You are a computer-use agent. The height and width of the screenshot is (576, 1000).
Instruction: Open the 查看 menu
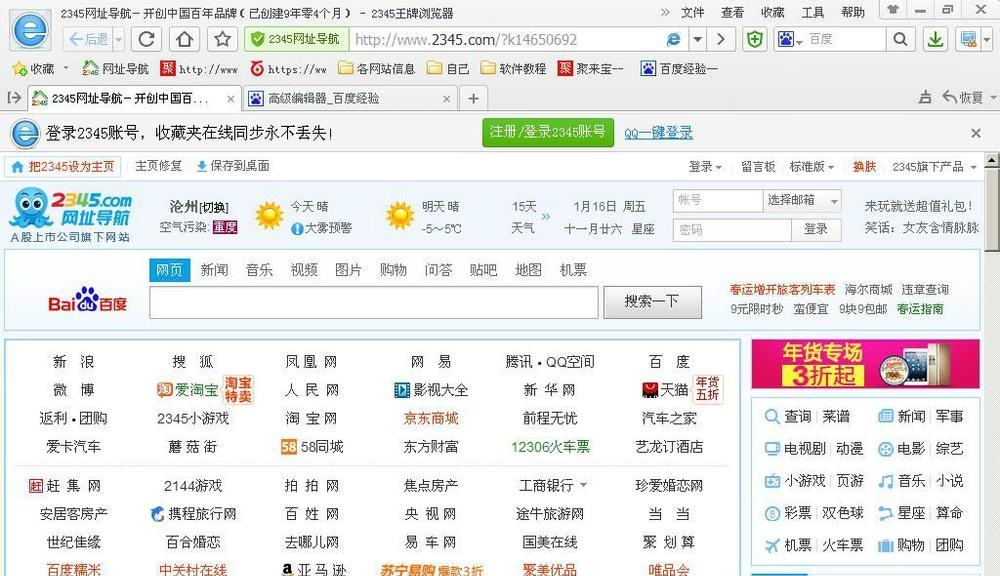(x=732, y=12)
